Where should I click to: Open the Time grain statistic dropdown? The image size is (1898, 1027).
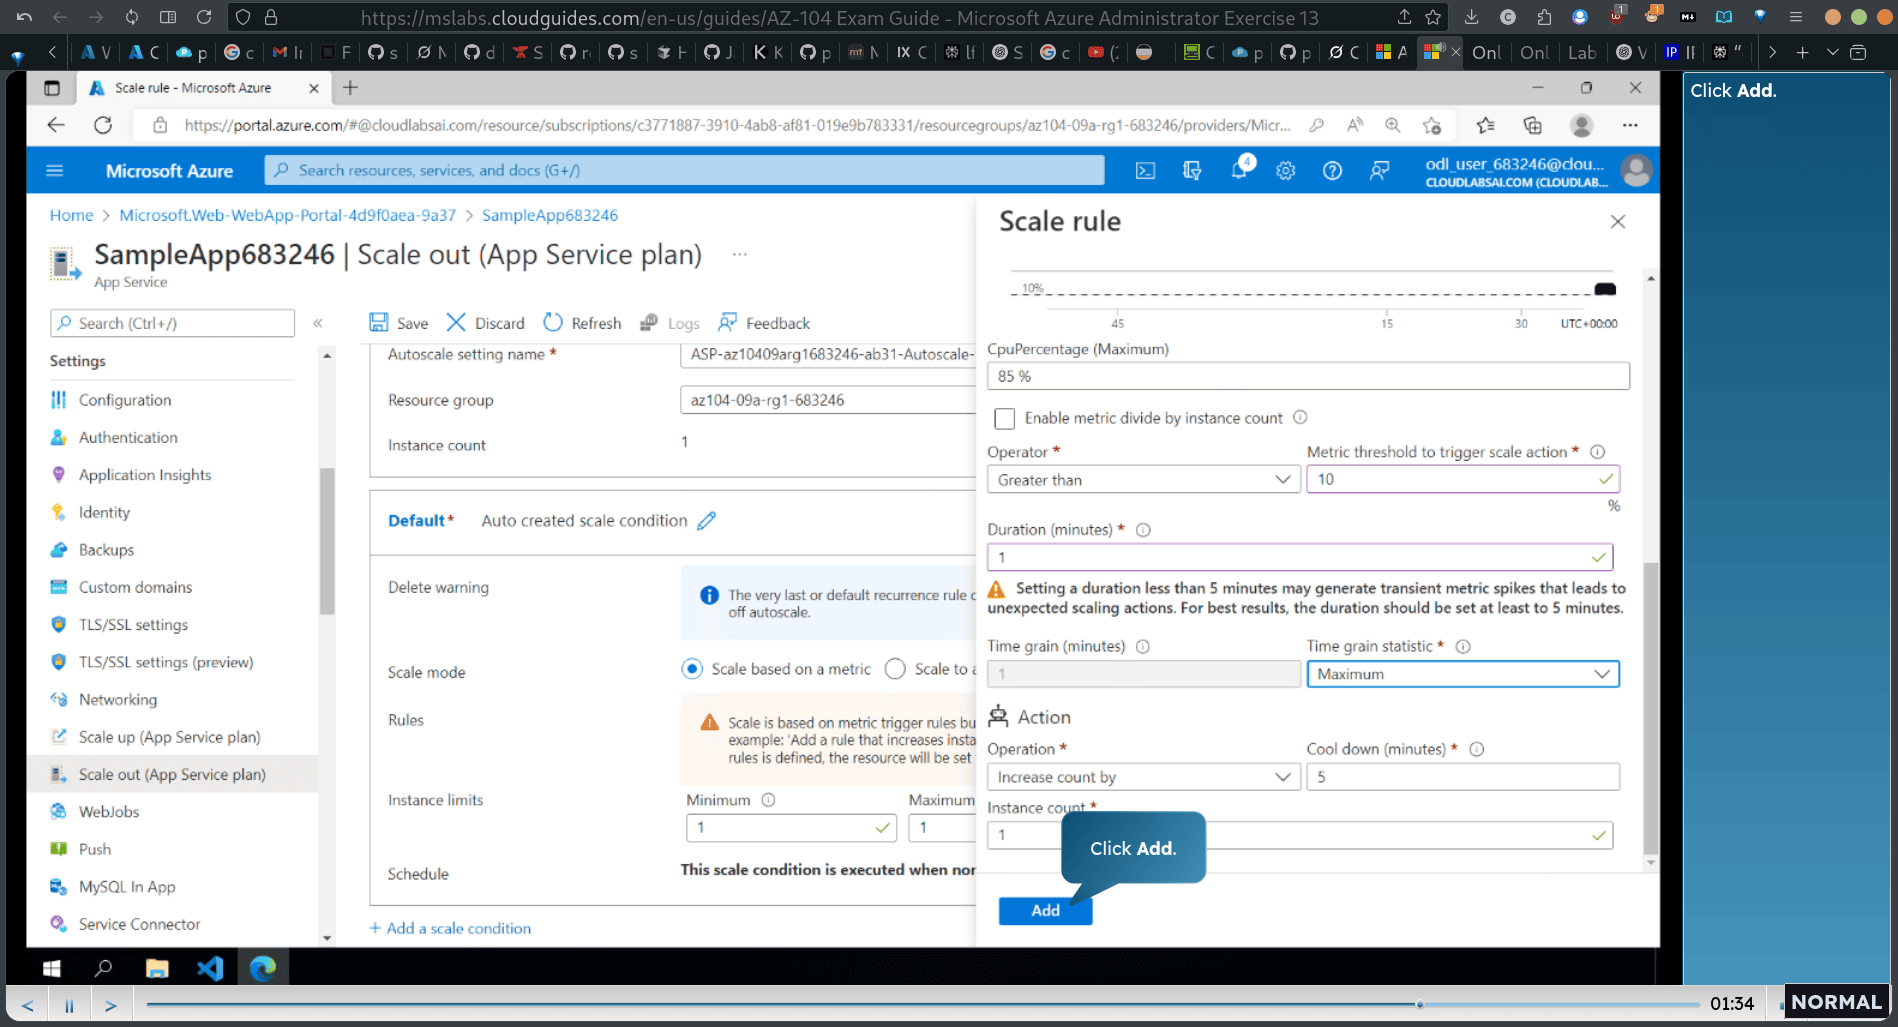[1462, 674]
